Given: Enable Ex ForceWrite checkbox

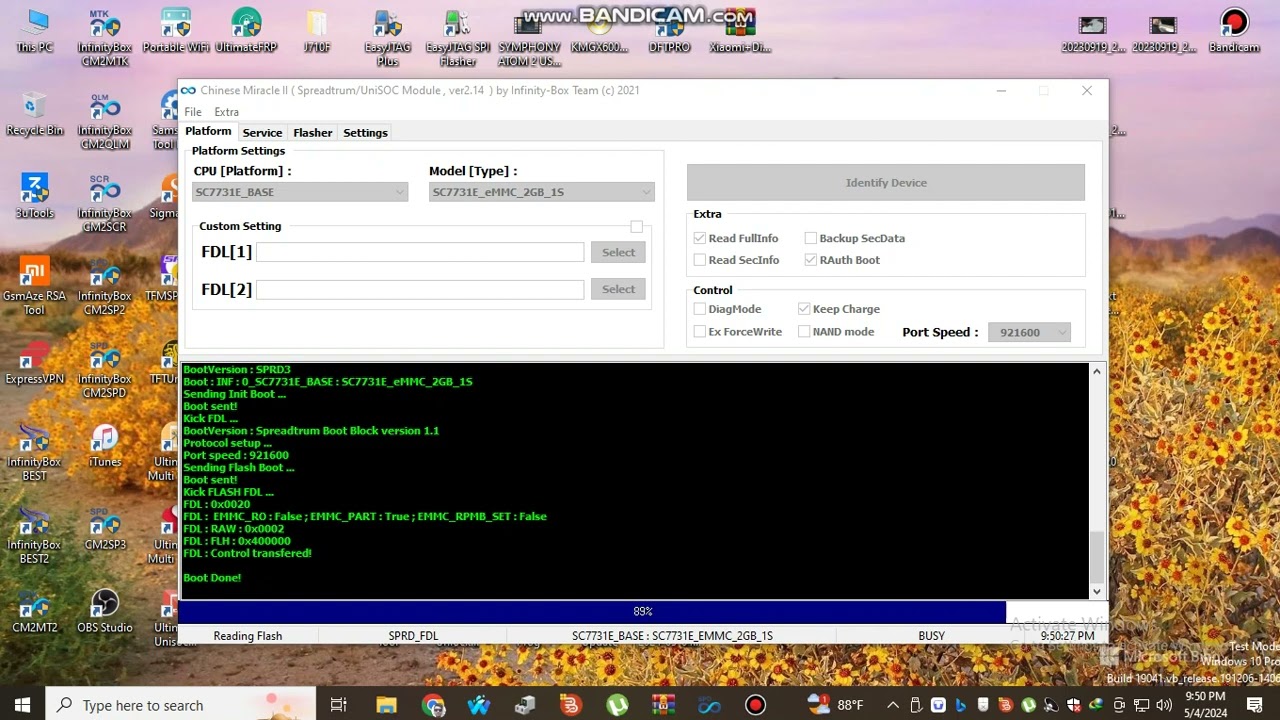Looking at the screenshot, I should [x=700, y=332].
